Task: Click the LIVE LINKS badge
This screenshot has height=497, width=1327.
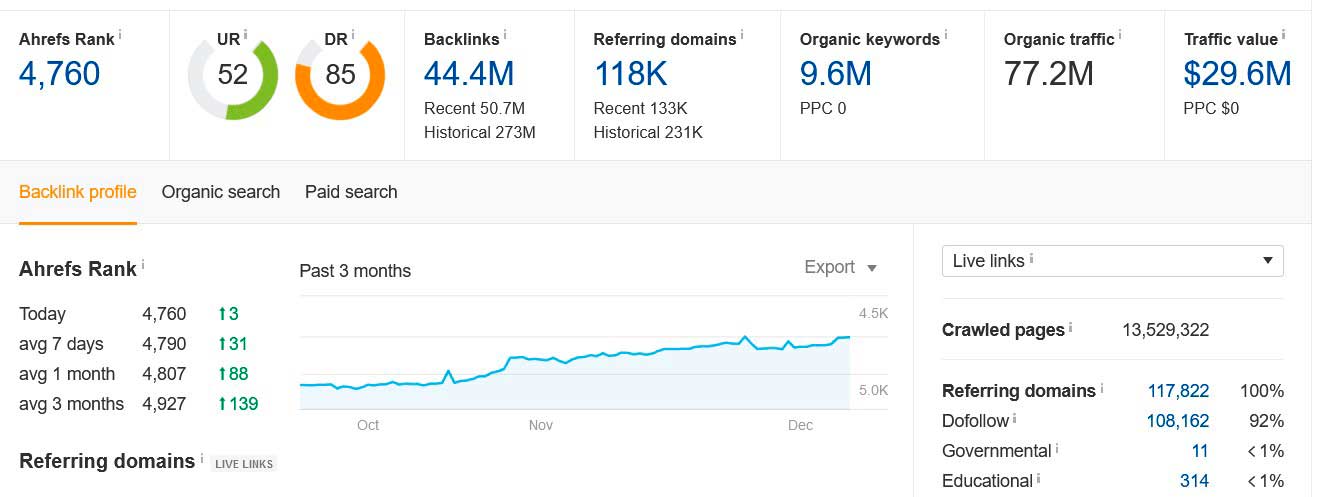Action: [243, 464]
